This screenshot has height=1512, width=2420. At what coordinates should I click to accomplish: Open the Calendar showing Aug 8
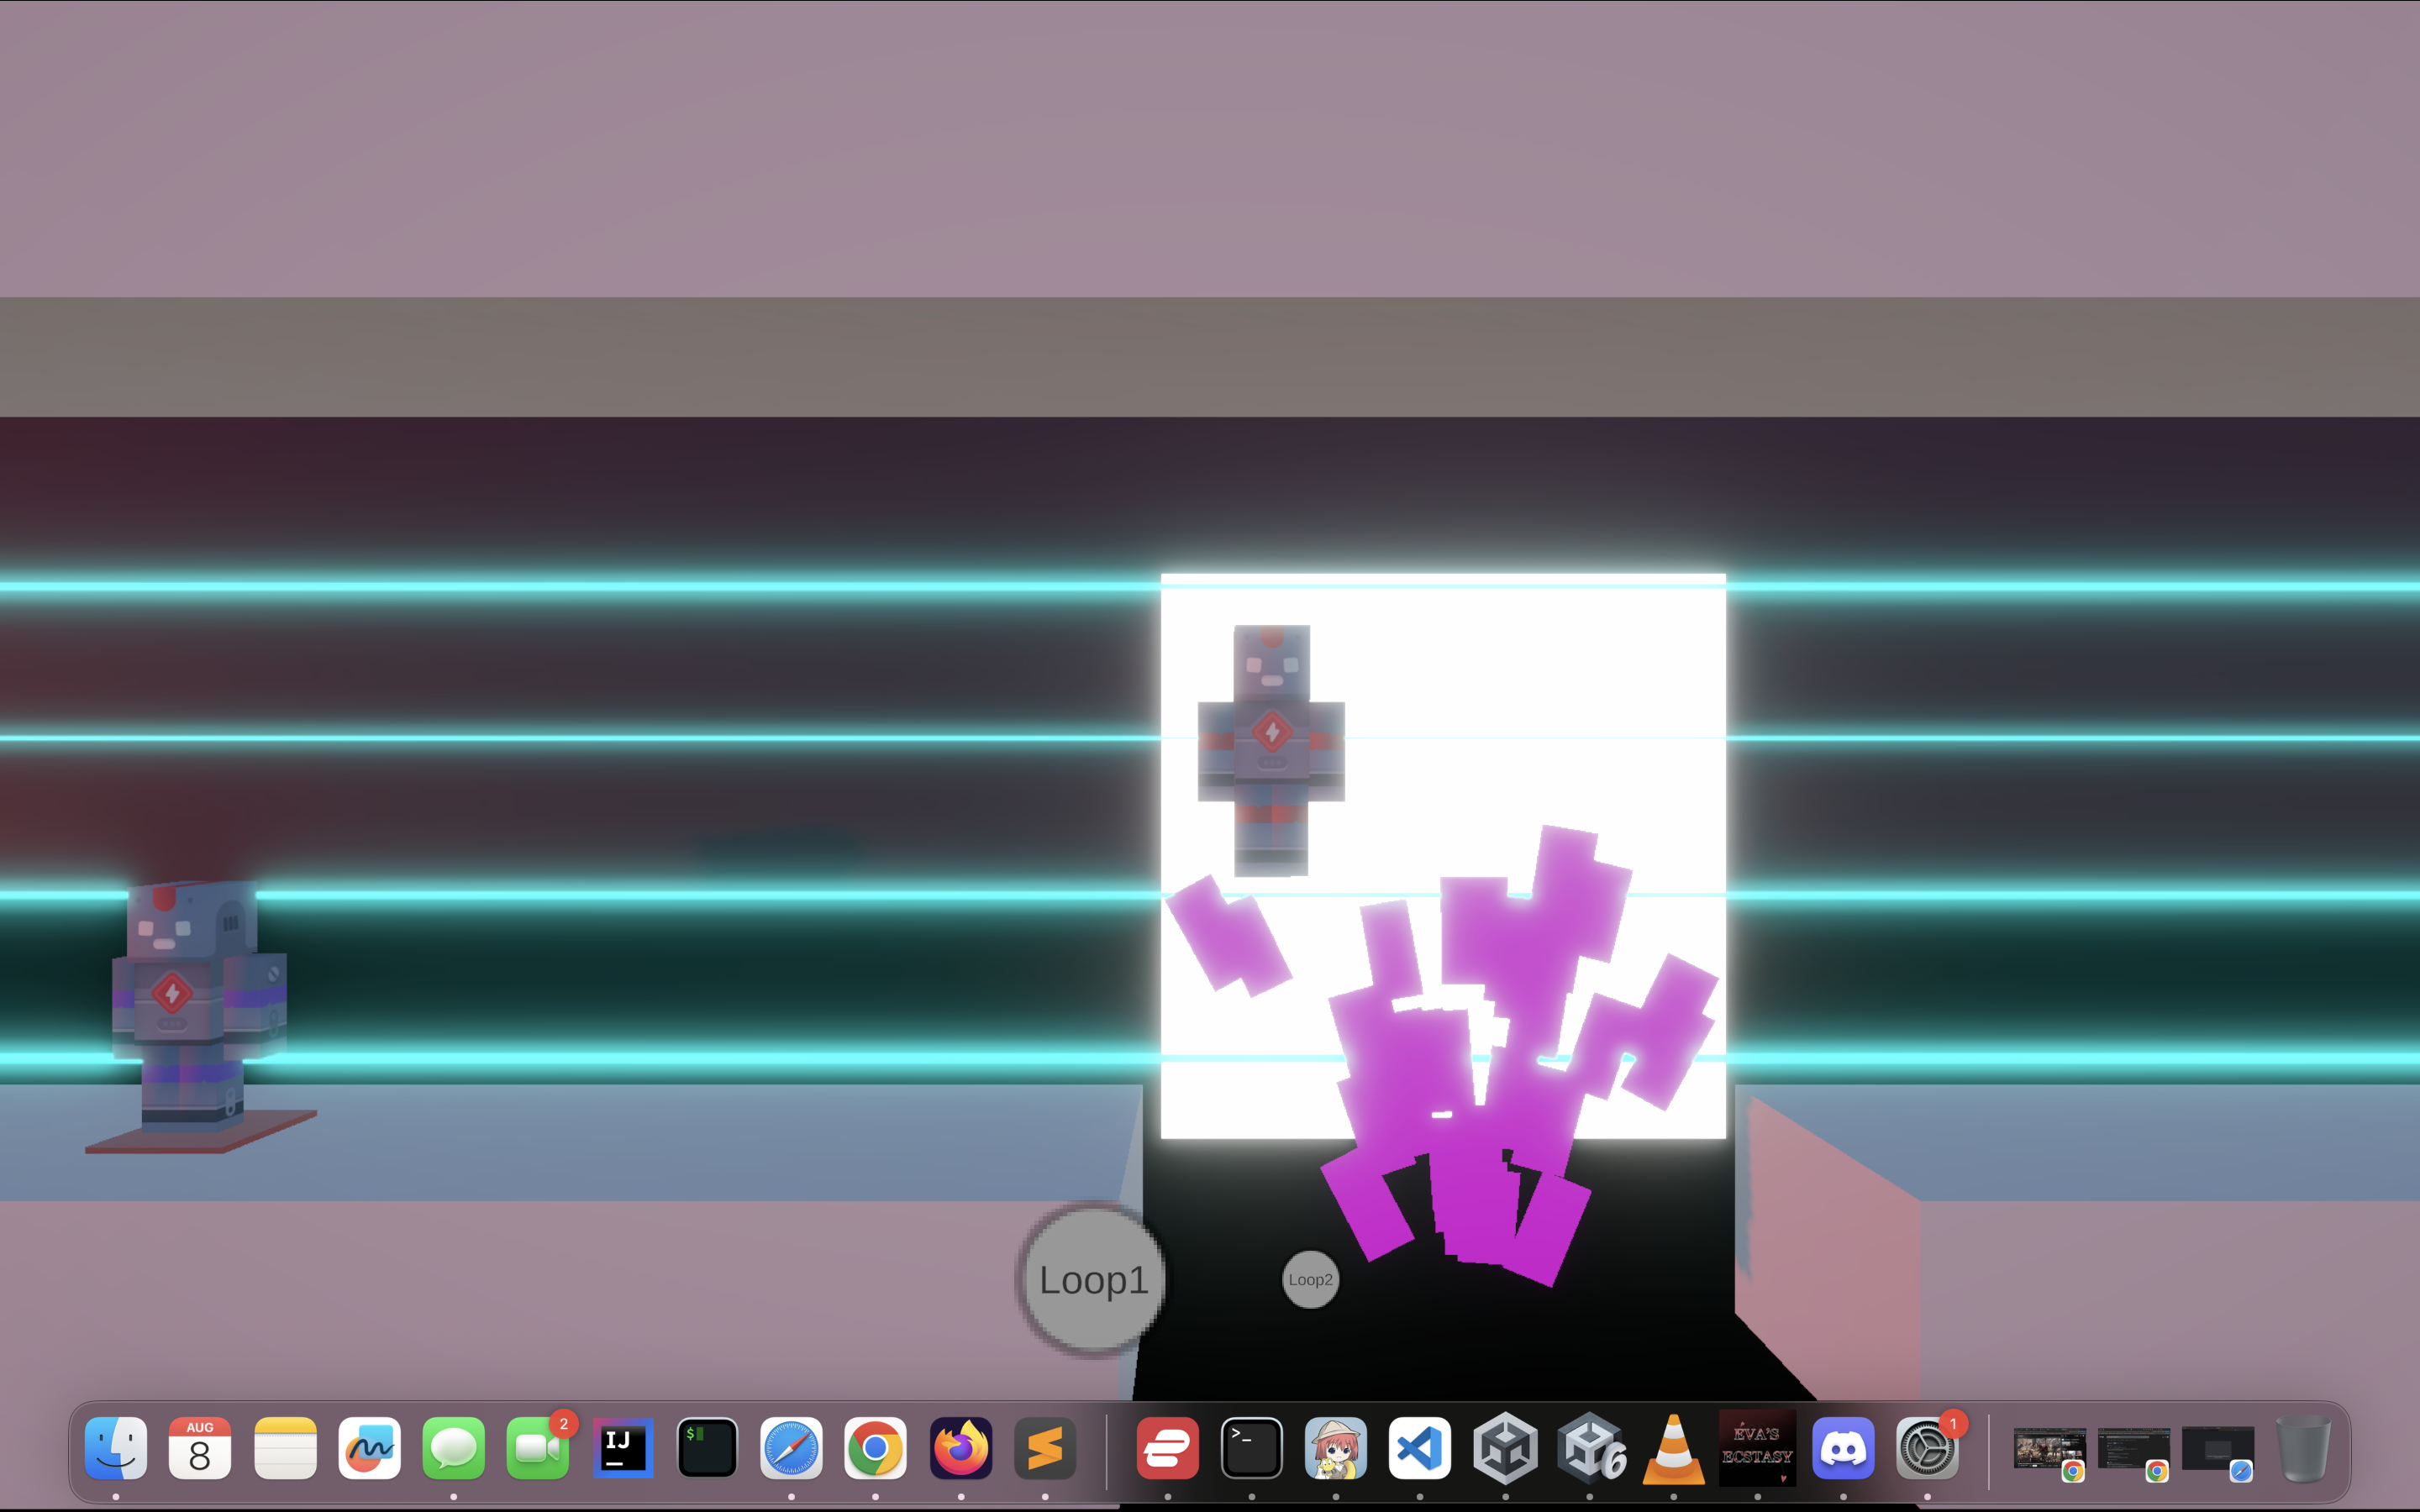(x=200, y=1448)
